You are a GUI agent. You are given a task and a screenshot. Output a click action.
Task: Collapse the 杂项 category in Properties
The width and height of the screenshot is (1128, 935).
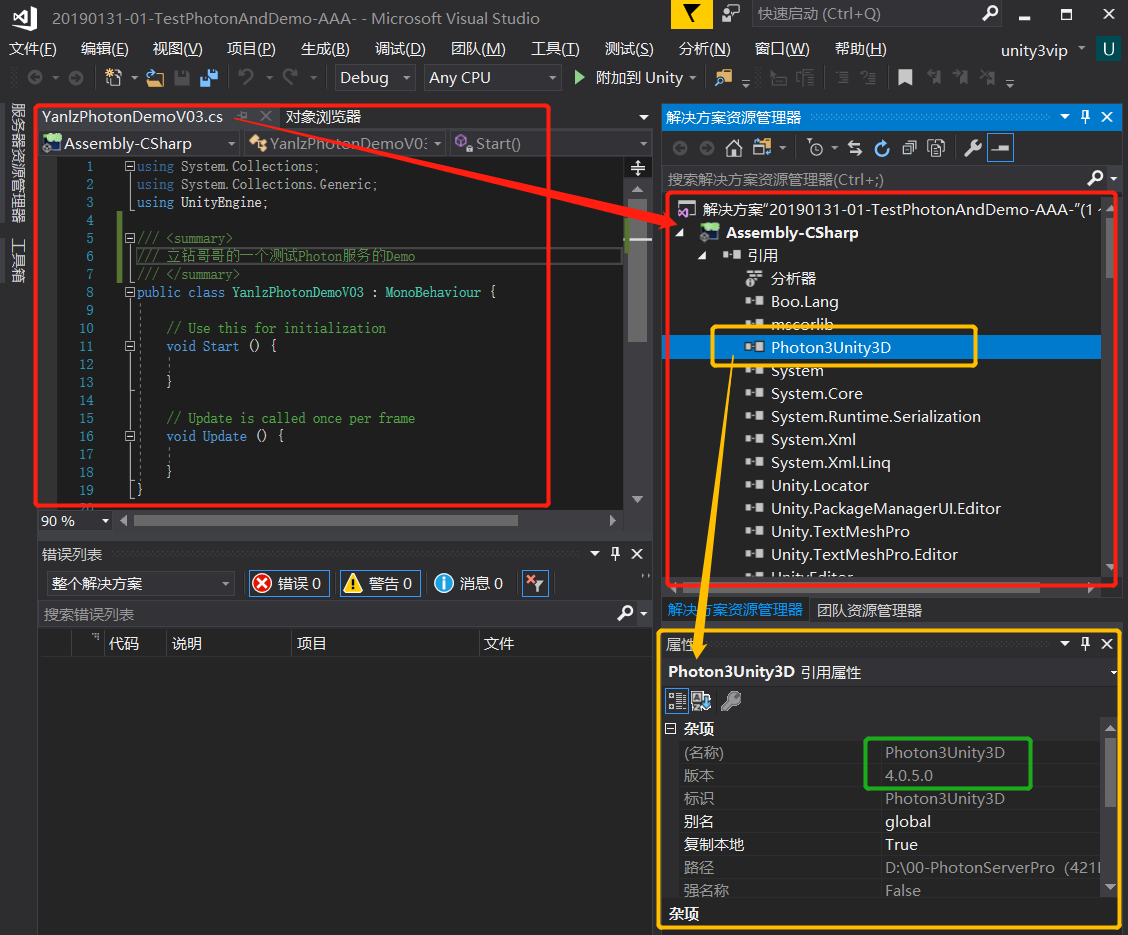[x=670, y=729]
